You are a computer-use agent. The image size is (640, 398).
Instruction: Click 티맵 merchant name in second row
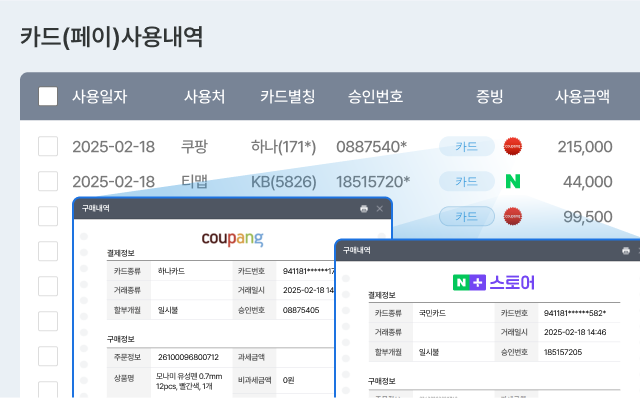(194, 182)
